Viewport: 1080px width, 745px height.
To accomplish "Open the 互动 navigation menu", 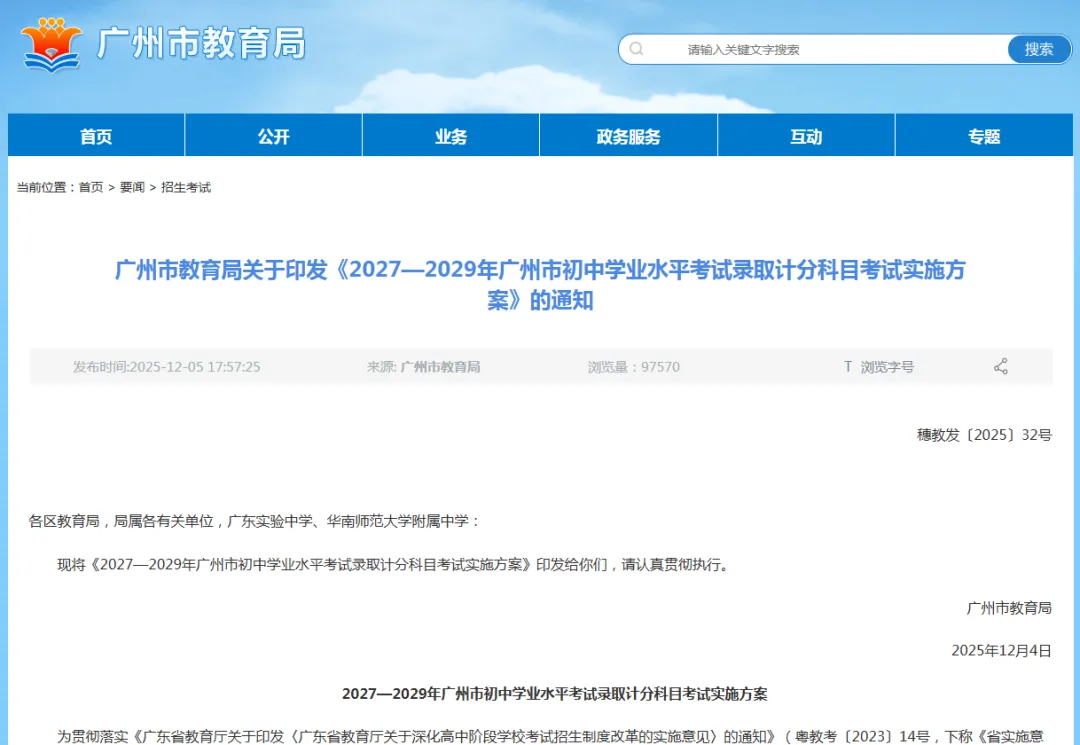I will point(806,135).
